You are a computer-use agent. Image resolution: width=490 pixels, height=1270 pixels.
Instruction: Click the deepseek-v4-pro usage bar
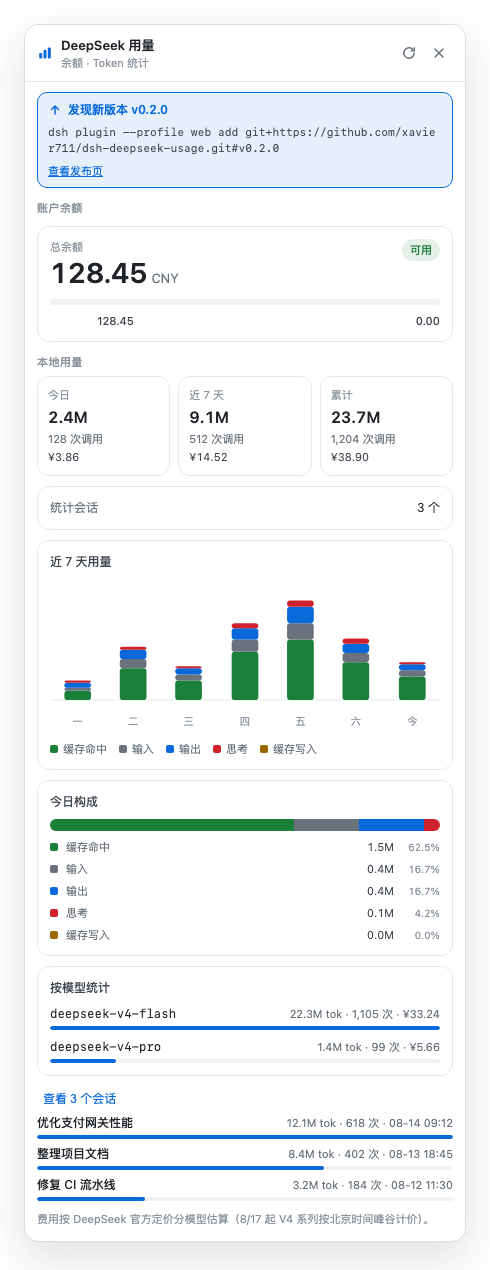(x=245, y=1061)
